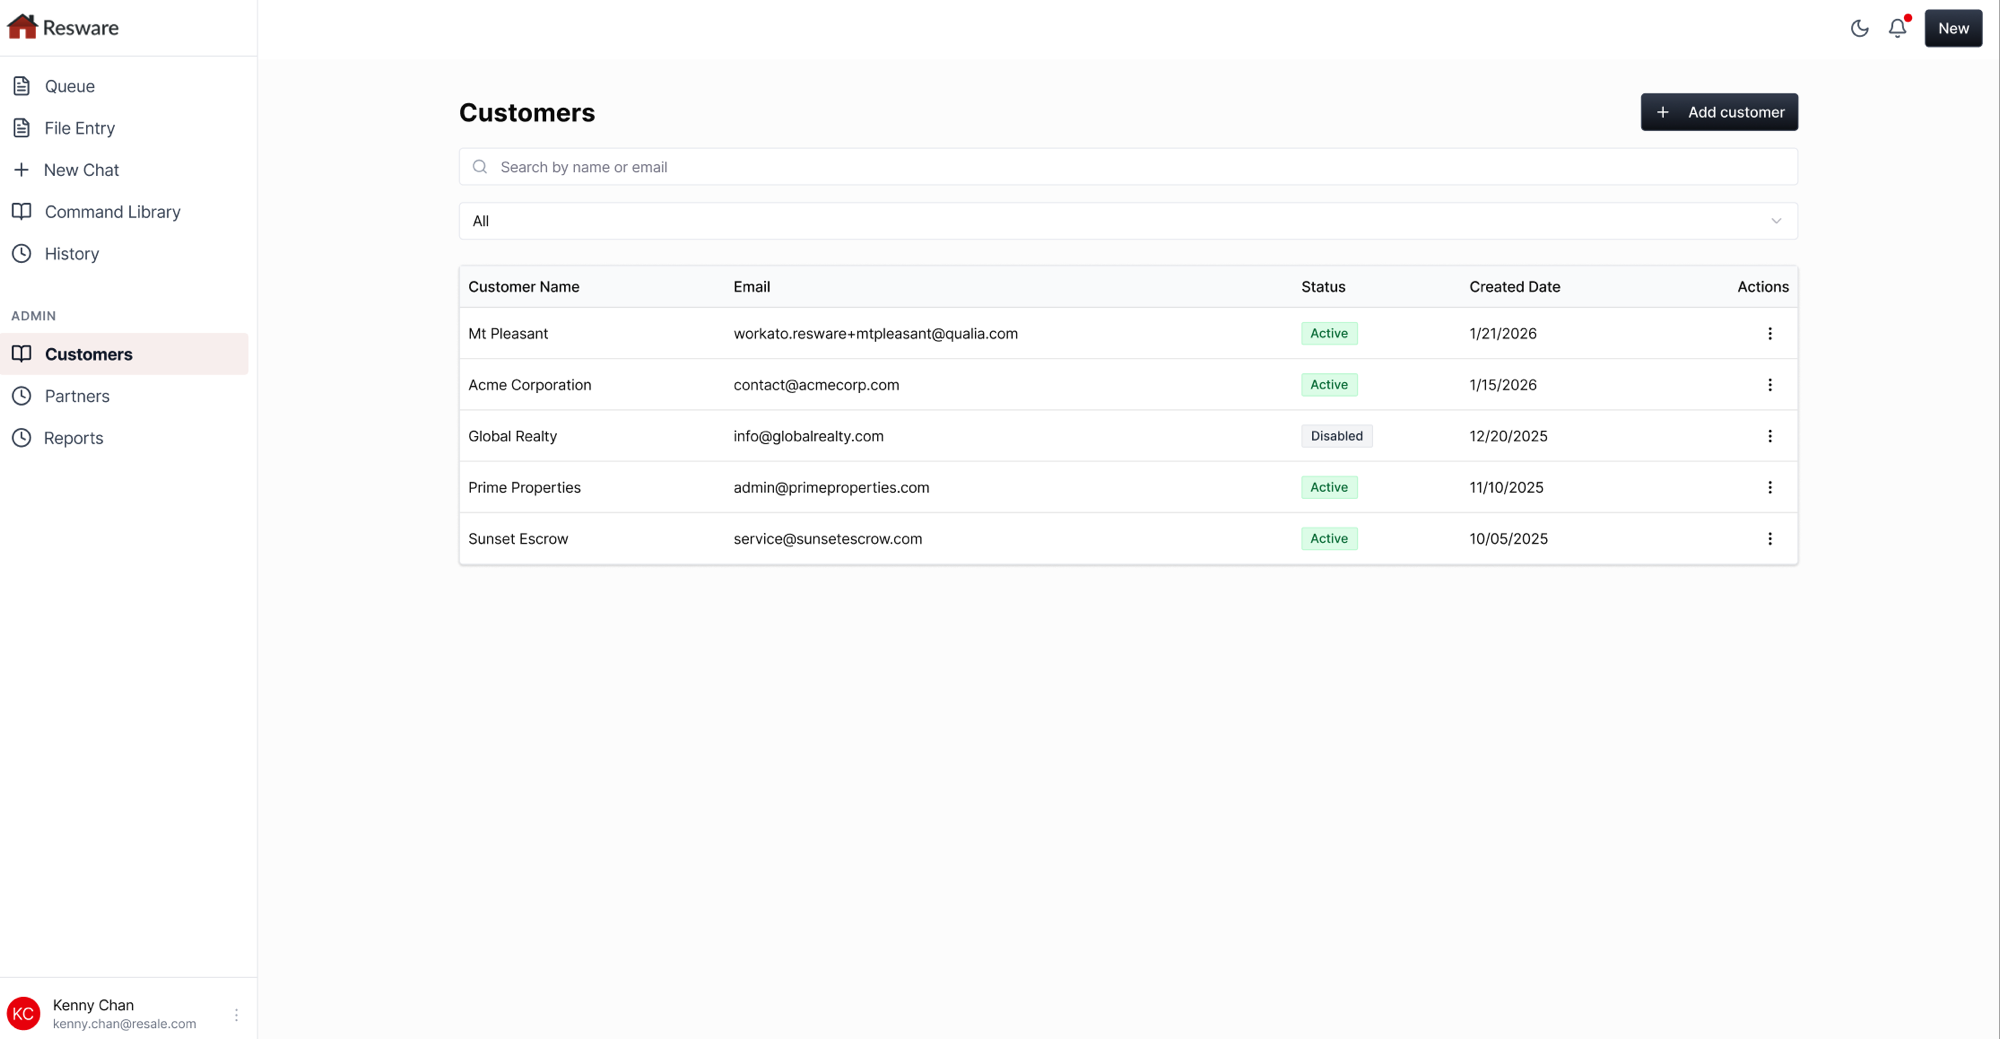Image resolution: width=2000 pixels, height=1039 pixels.
Task: Click the Active badge for Prime Properties
Action: click(x=1329, y=488)
